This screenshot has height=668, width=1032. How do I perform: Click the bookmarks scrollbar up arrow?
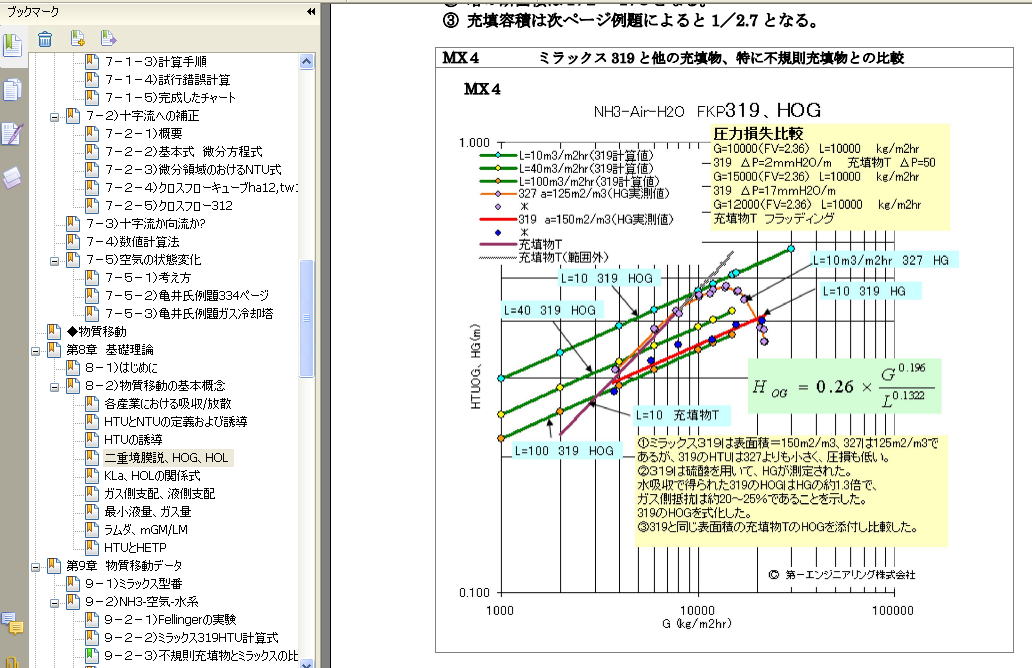pyautogui.click(x=306, y=61)
